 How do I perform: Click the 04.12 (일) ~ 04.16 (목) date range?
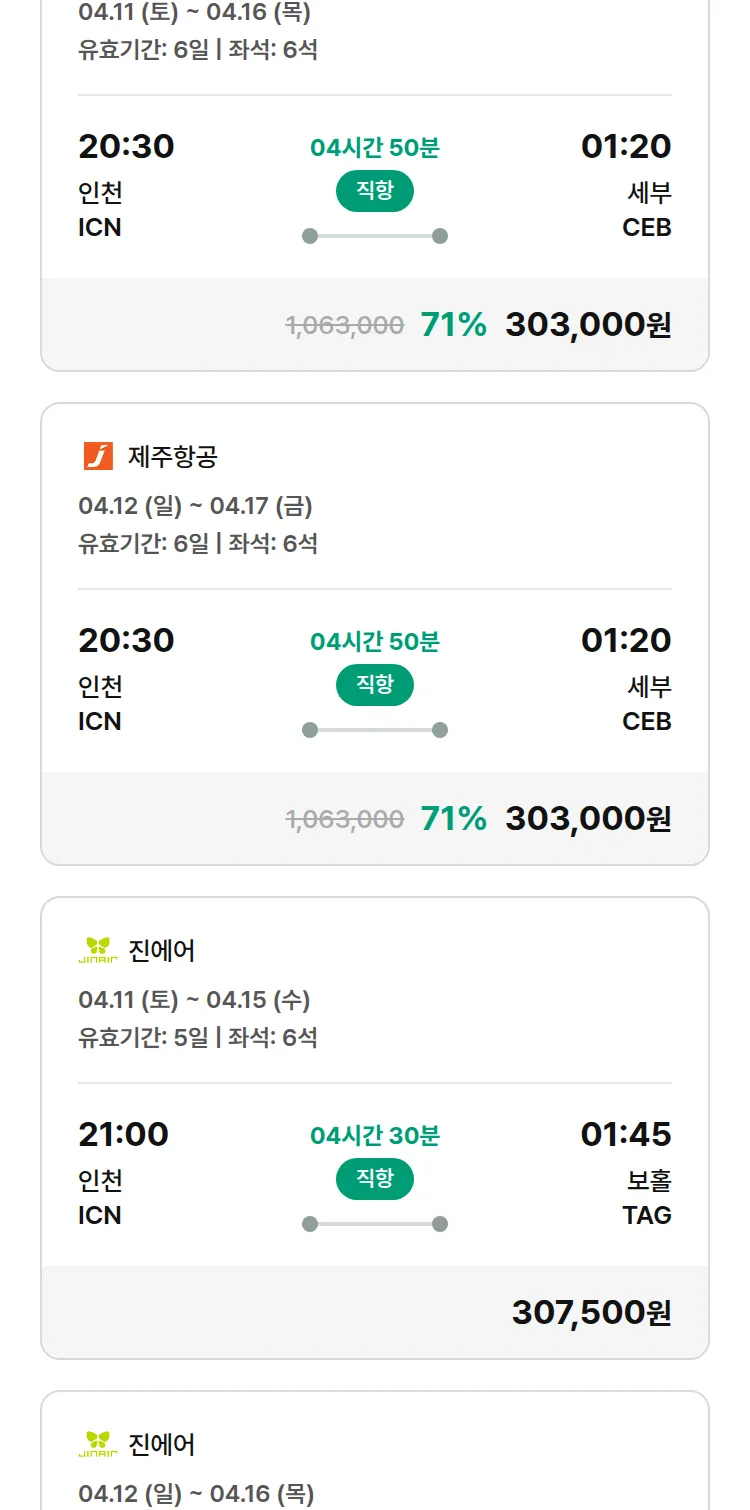pos(196,1494)
